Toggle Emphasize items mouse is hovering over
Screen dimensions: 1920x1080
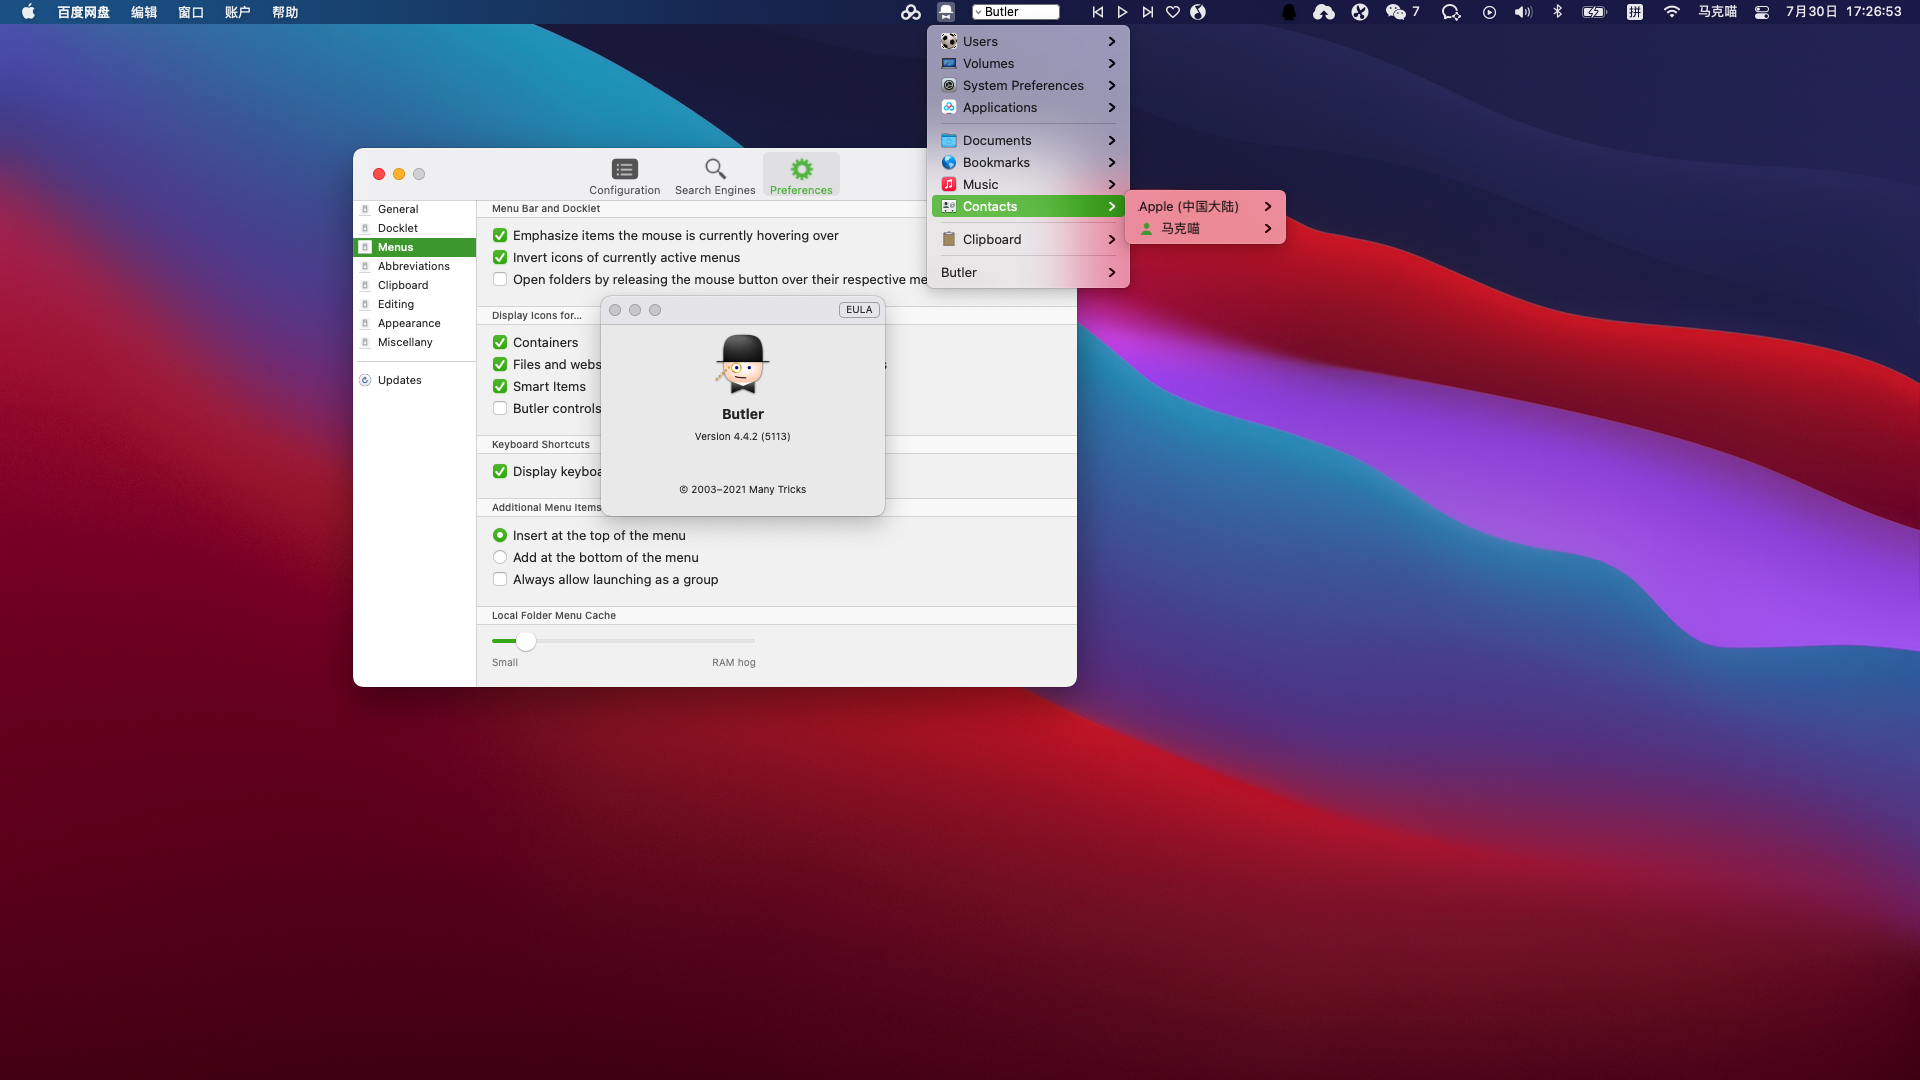point(500,235)
